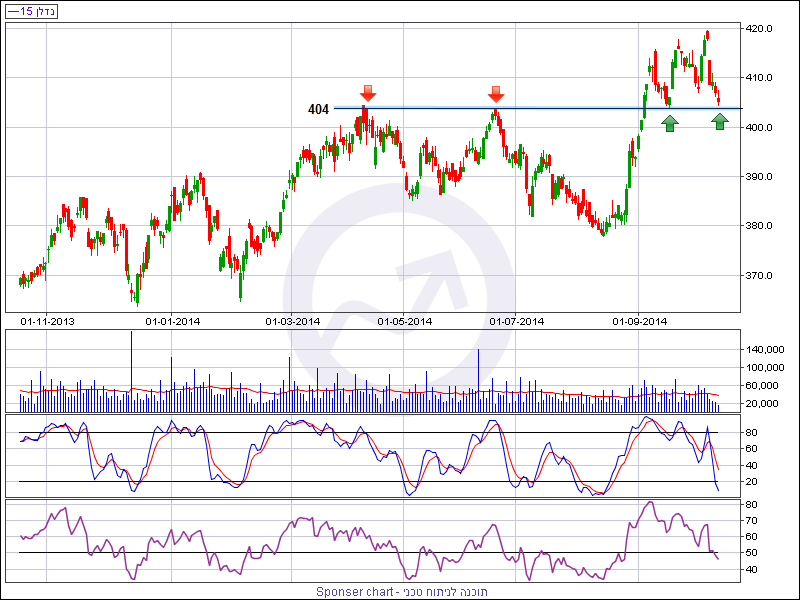Click the 390.0 price axis label
The image size is (800, 600).
(x=759, y=177)
